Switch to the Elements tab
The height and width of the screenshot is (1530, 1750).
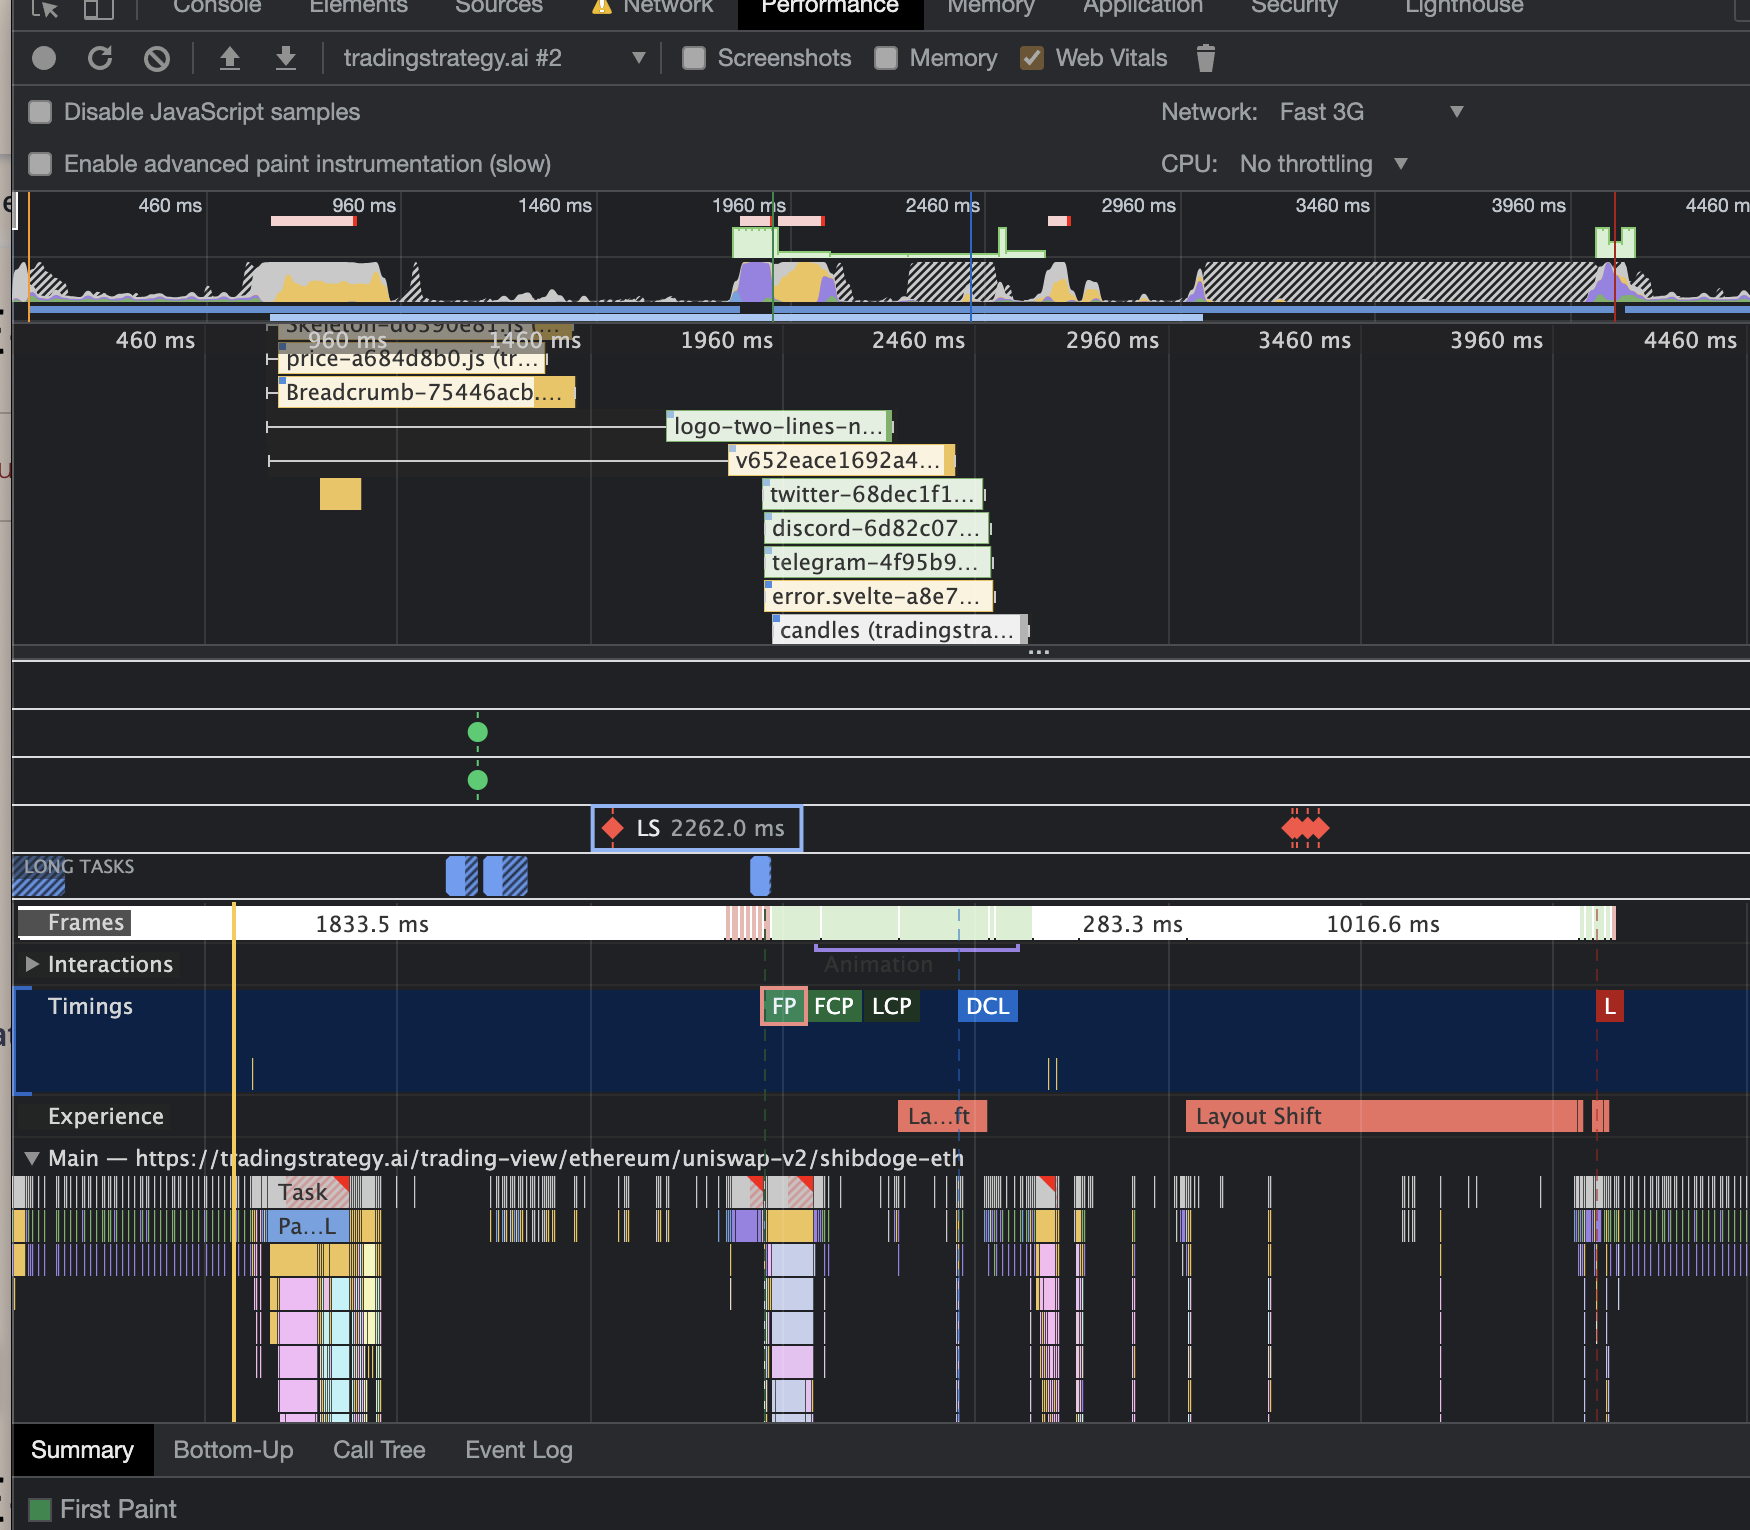point(358,6)
